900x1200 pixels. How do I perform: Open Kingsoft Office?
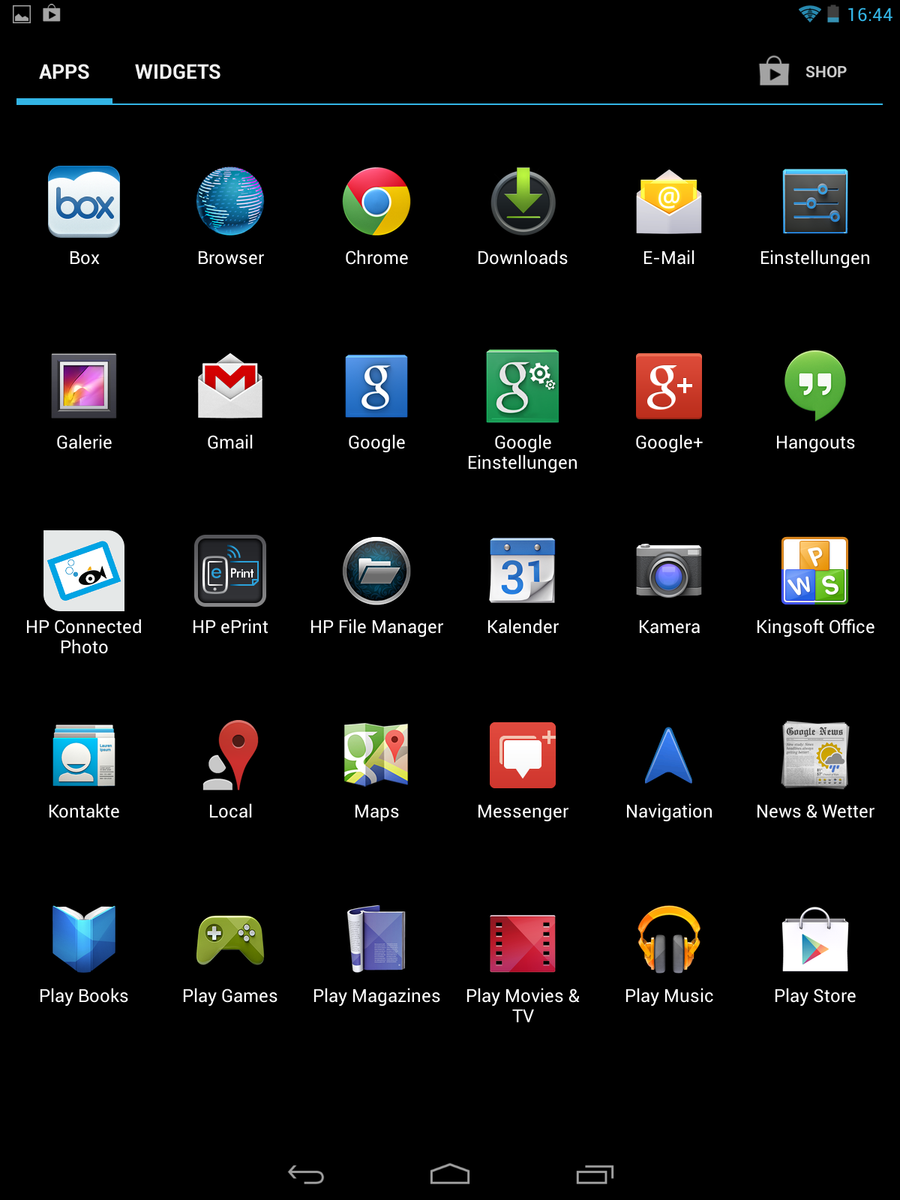click(814, 571)
